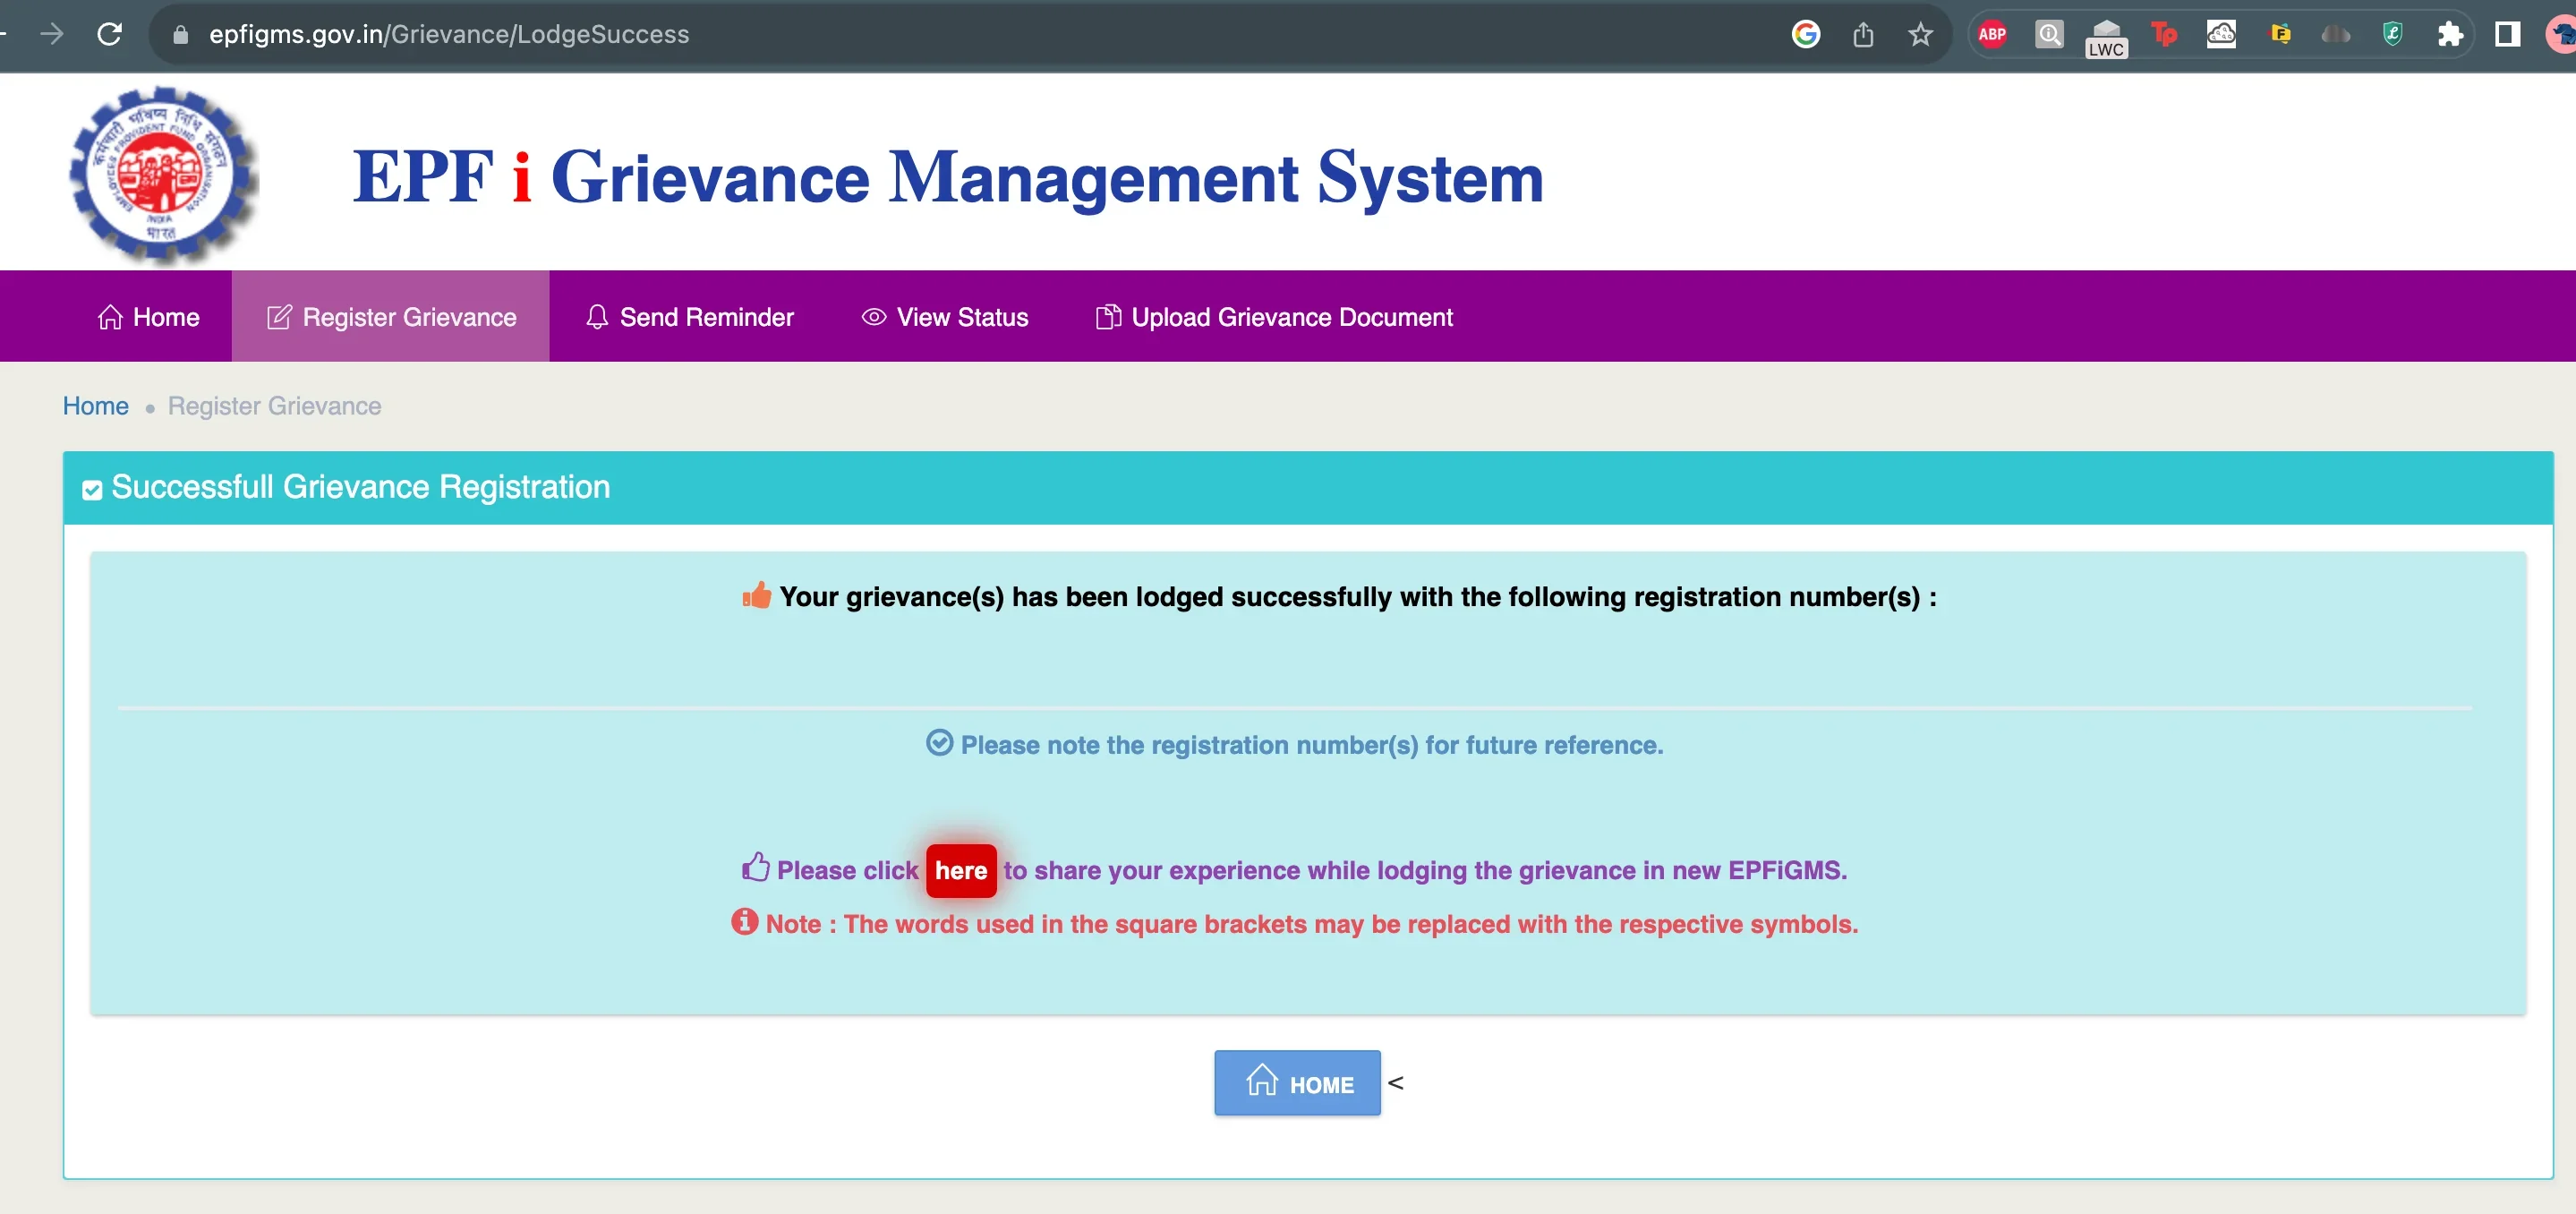This screenshot has height=1214, width=2576.
Task: Open Upload Grievance Document menu item
Action: click(x=1274, y=317)
